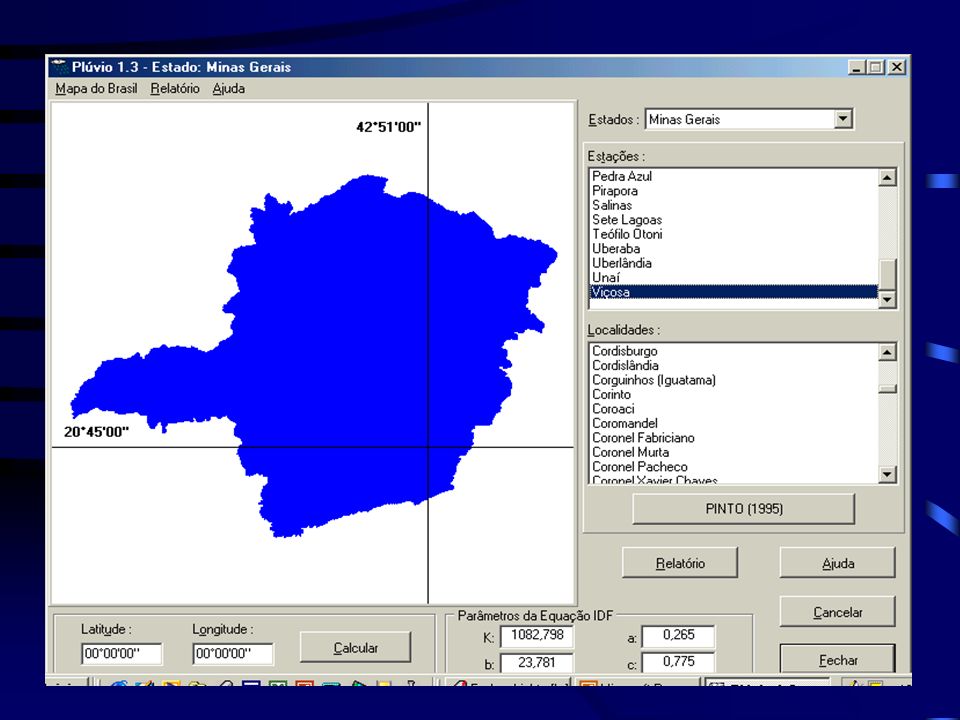Open the Mapa do Brasil menu
The width and height of the screenshot is (960, 720).
pos(96,89)
